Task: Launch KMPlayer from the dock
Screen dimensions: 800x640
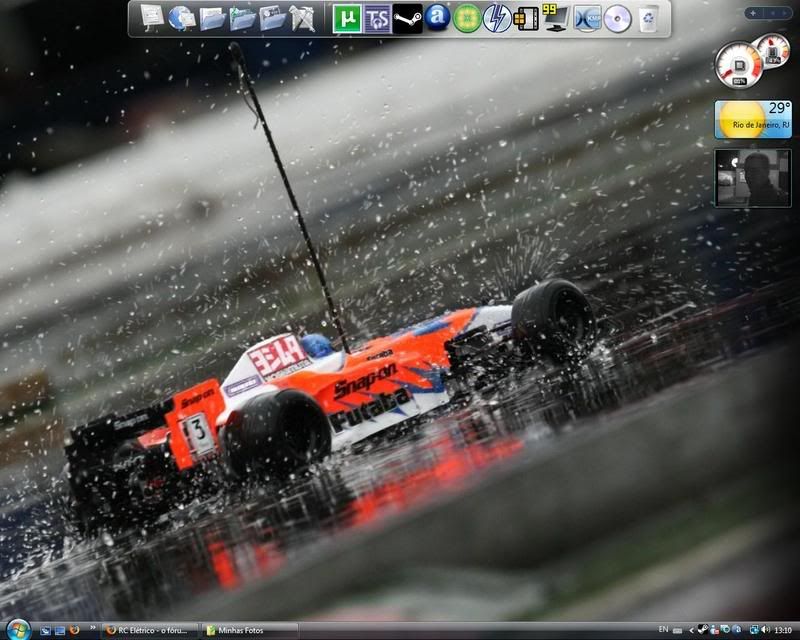Action: 587,18
